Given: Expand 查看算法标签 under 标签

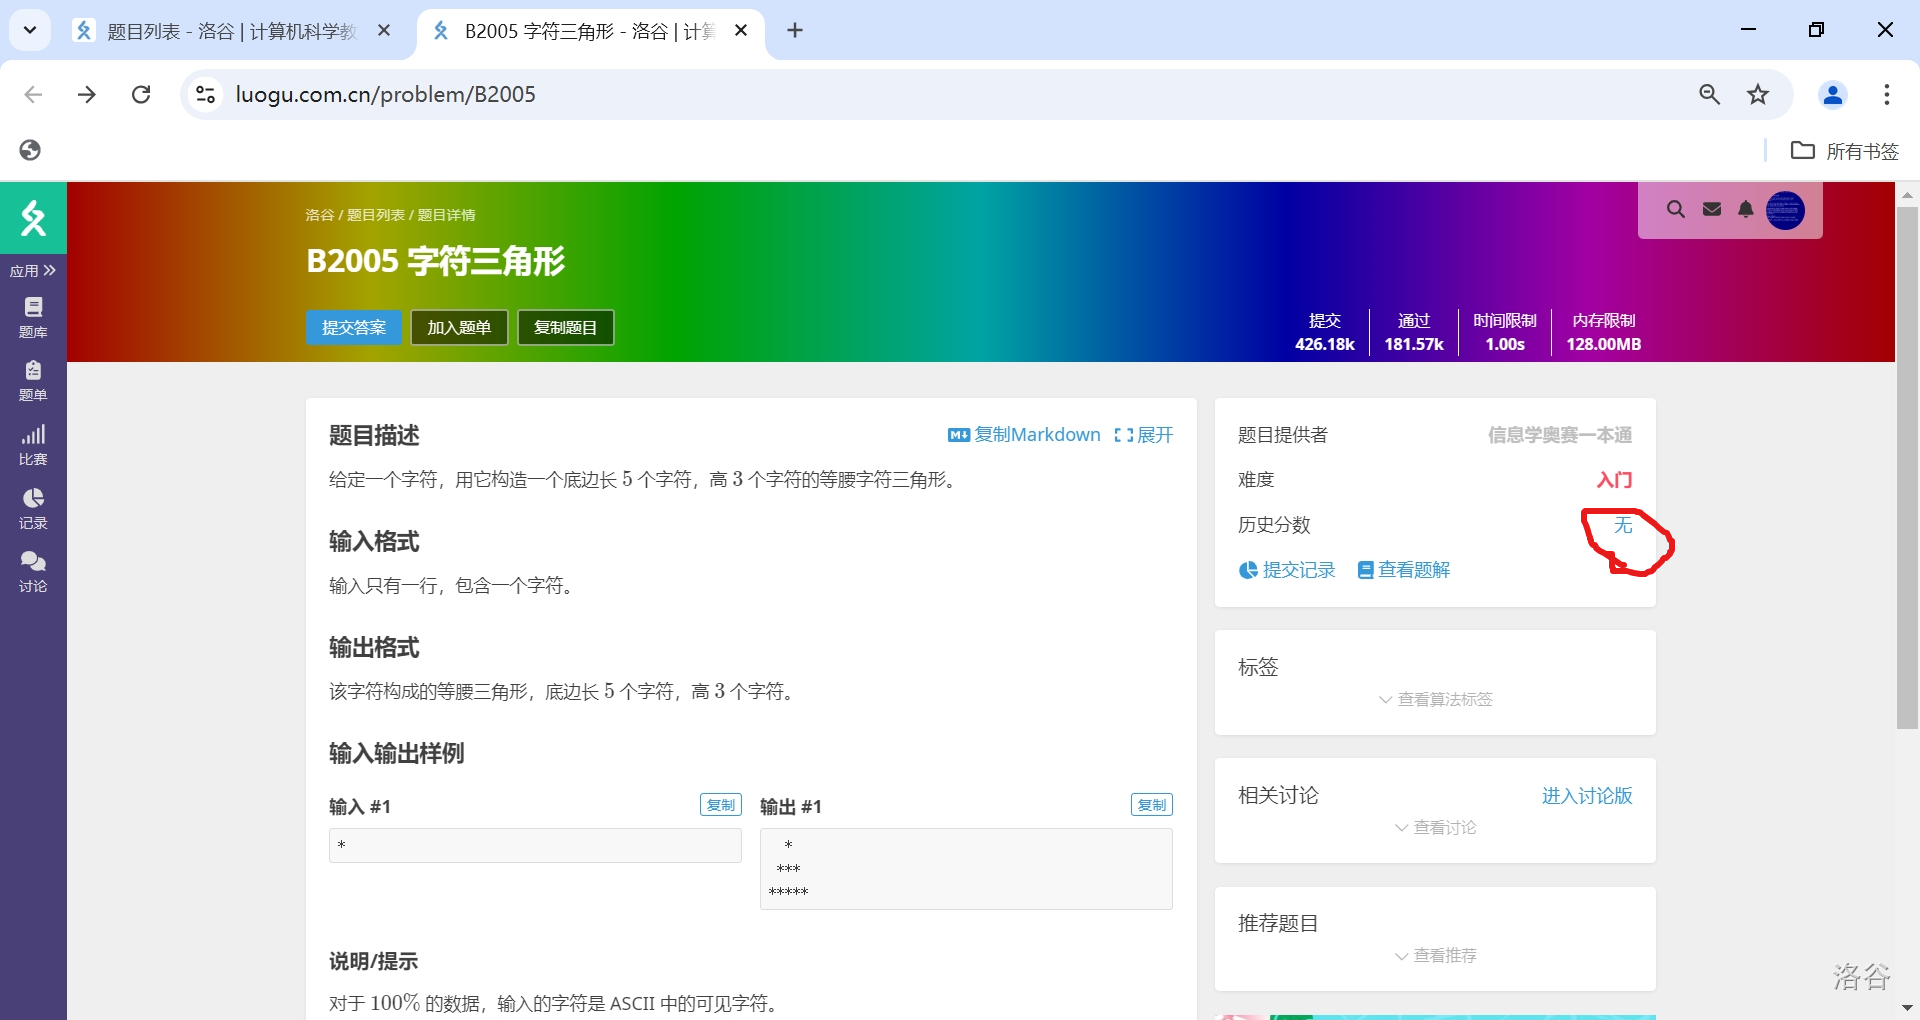Looking at the screenshot, I should tap(1435, 699).
